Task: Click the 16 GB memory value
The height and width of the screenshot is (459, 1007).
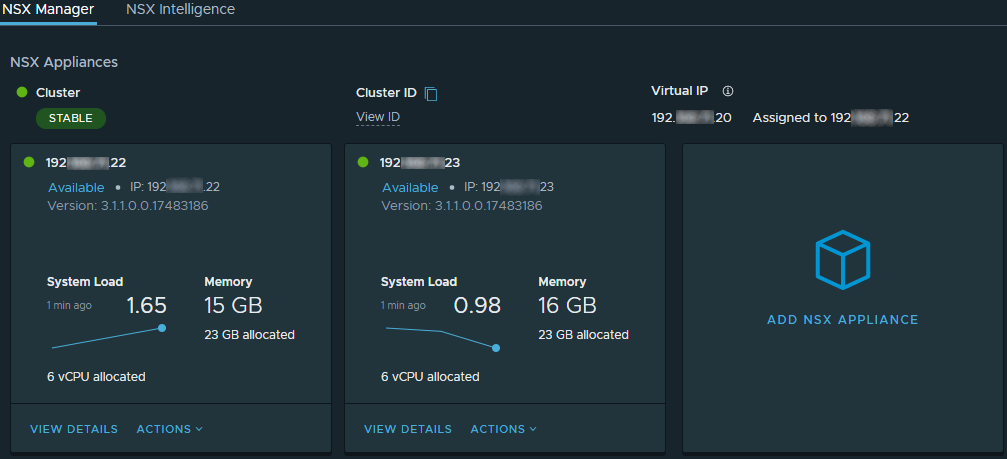Action: click(x=567, y=306)
